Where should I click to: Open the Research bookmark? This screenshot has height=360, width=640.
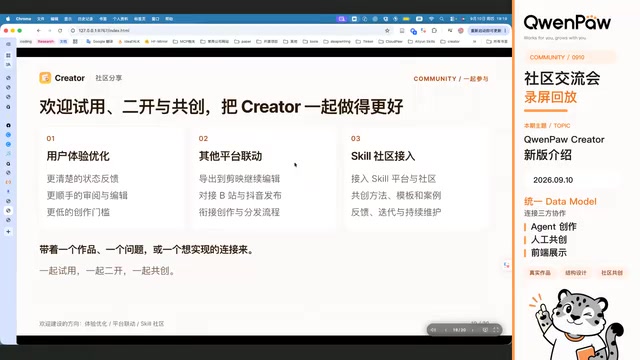pos(46,42)
